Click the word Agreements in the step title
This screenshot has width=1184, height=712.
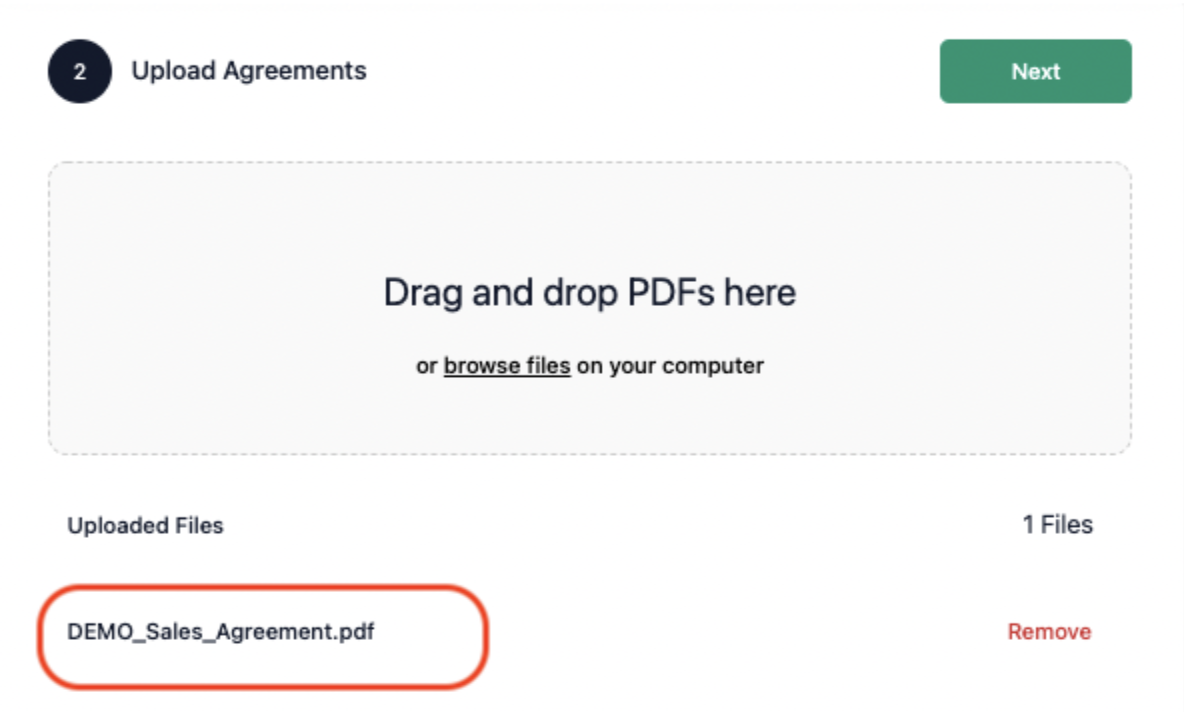294,71
